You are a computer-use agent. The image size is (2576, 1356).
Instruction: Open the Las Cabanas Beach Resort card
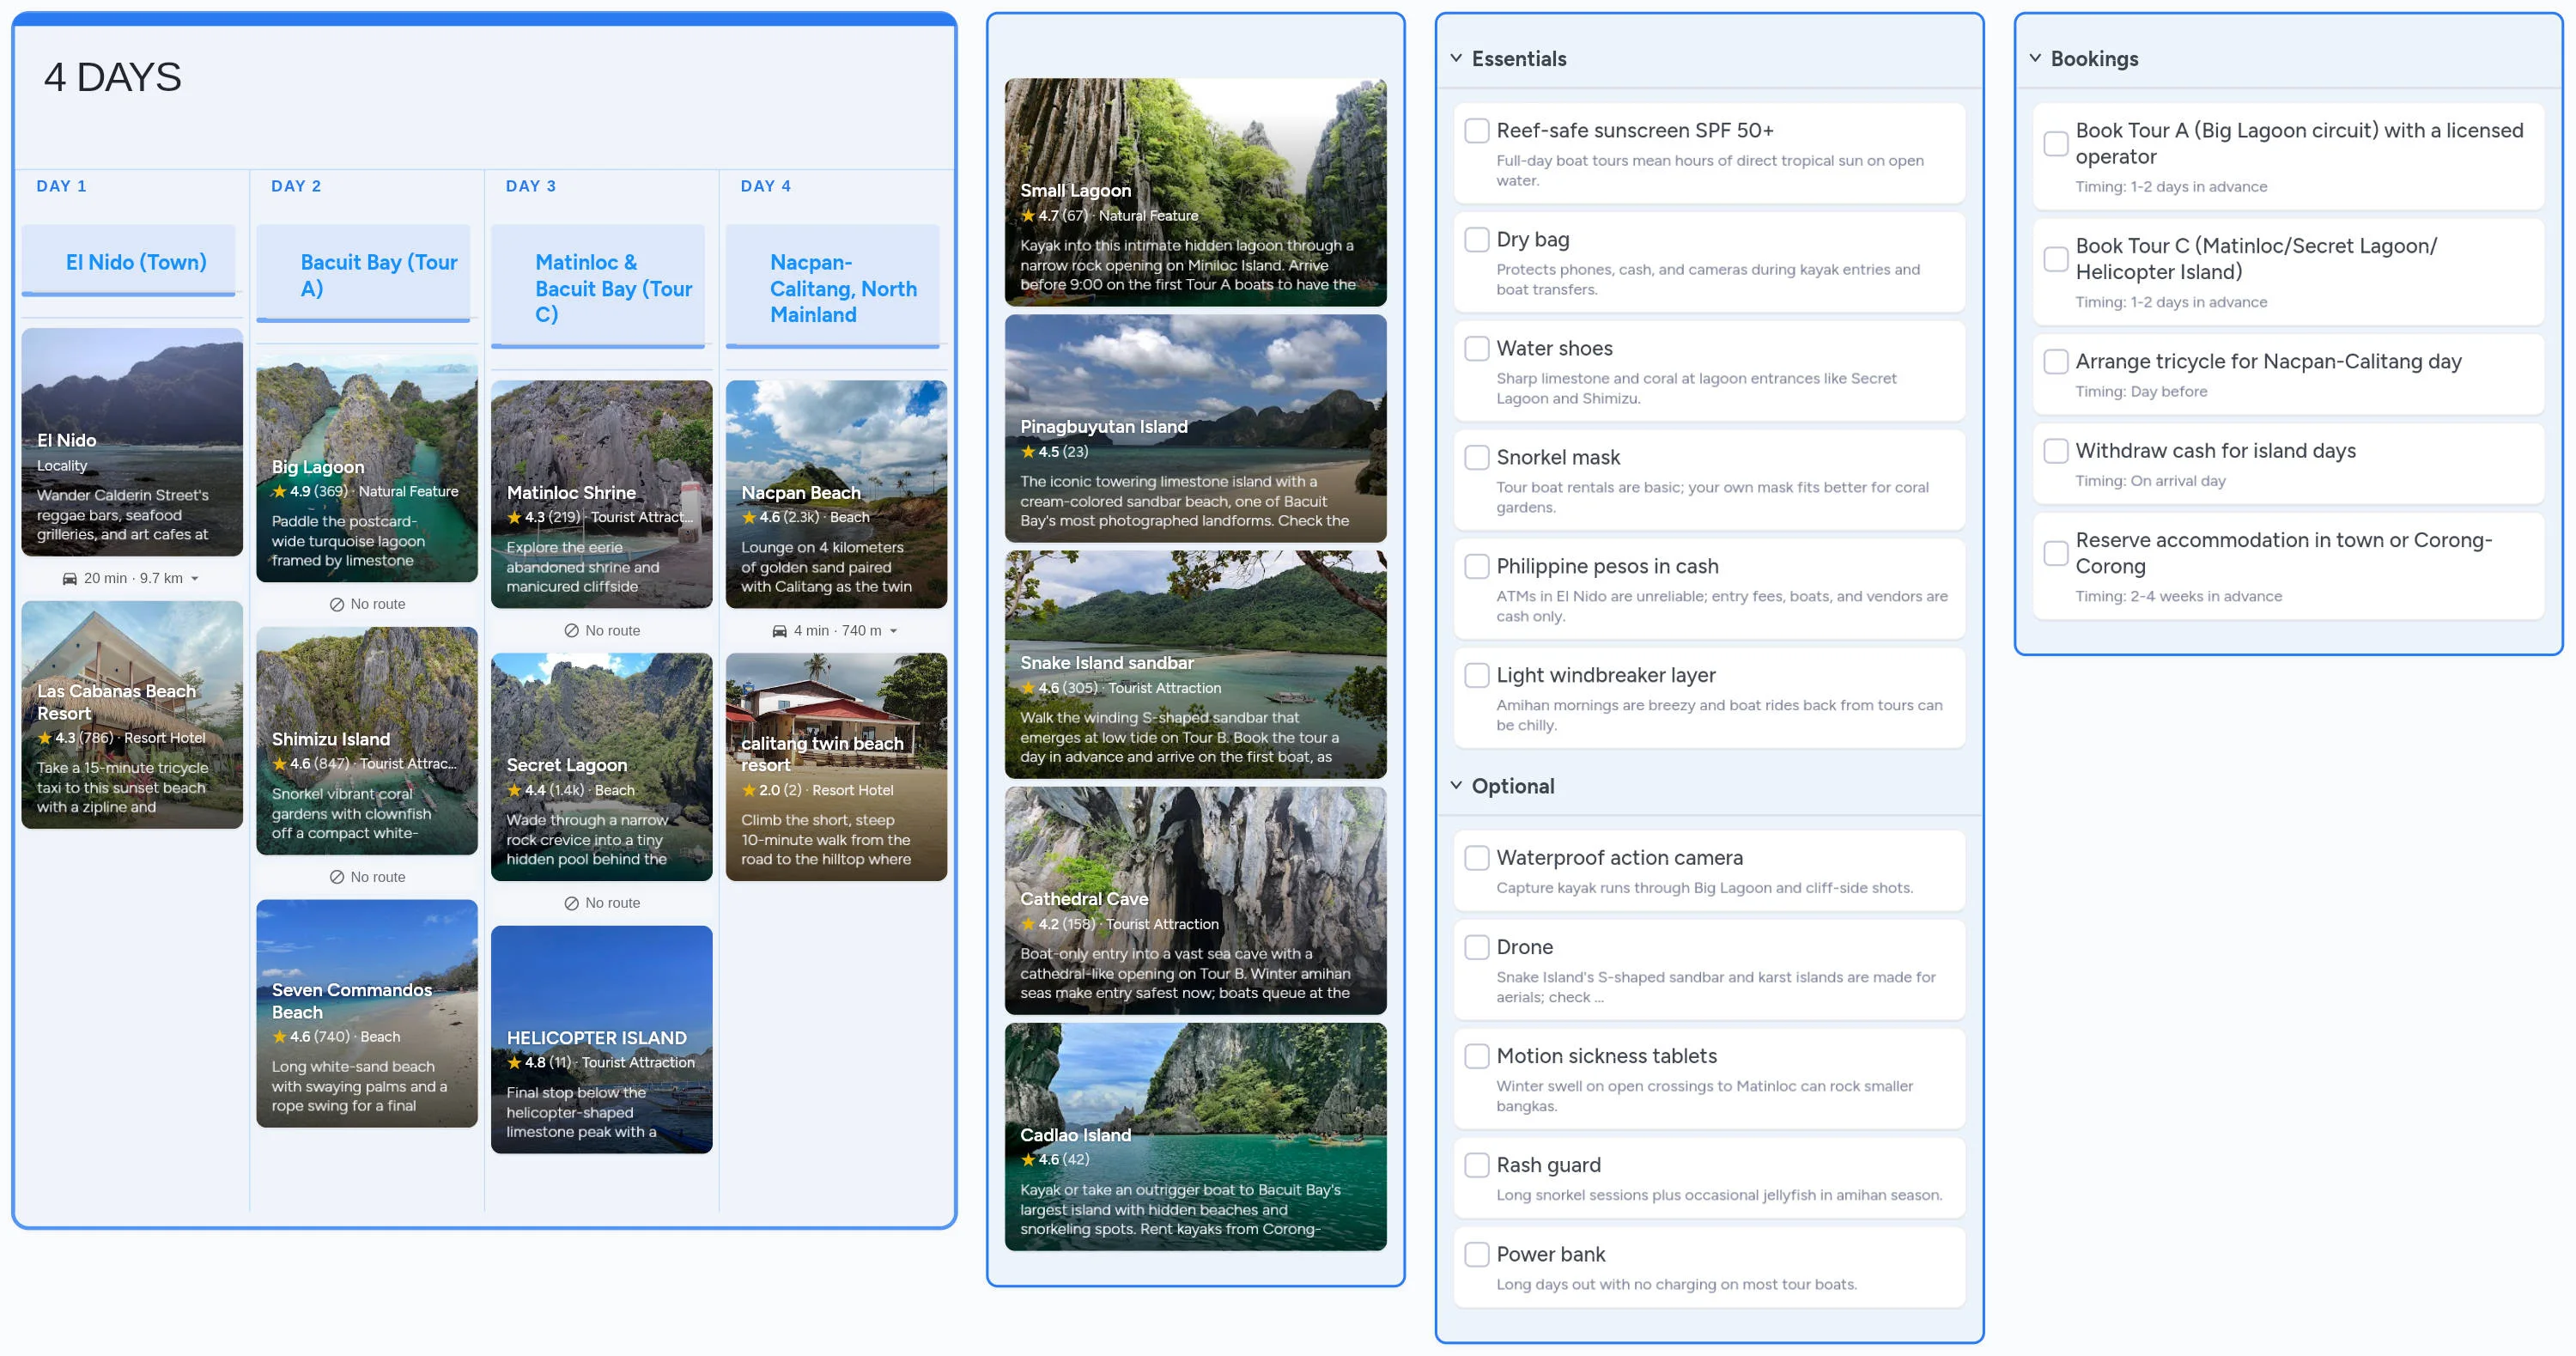132,715
